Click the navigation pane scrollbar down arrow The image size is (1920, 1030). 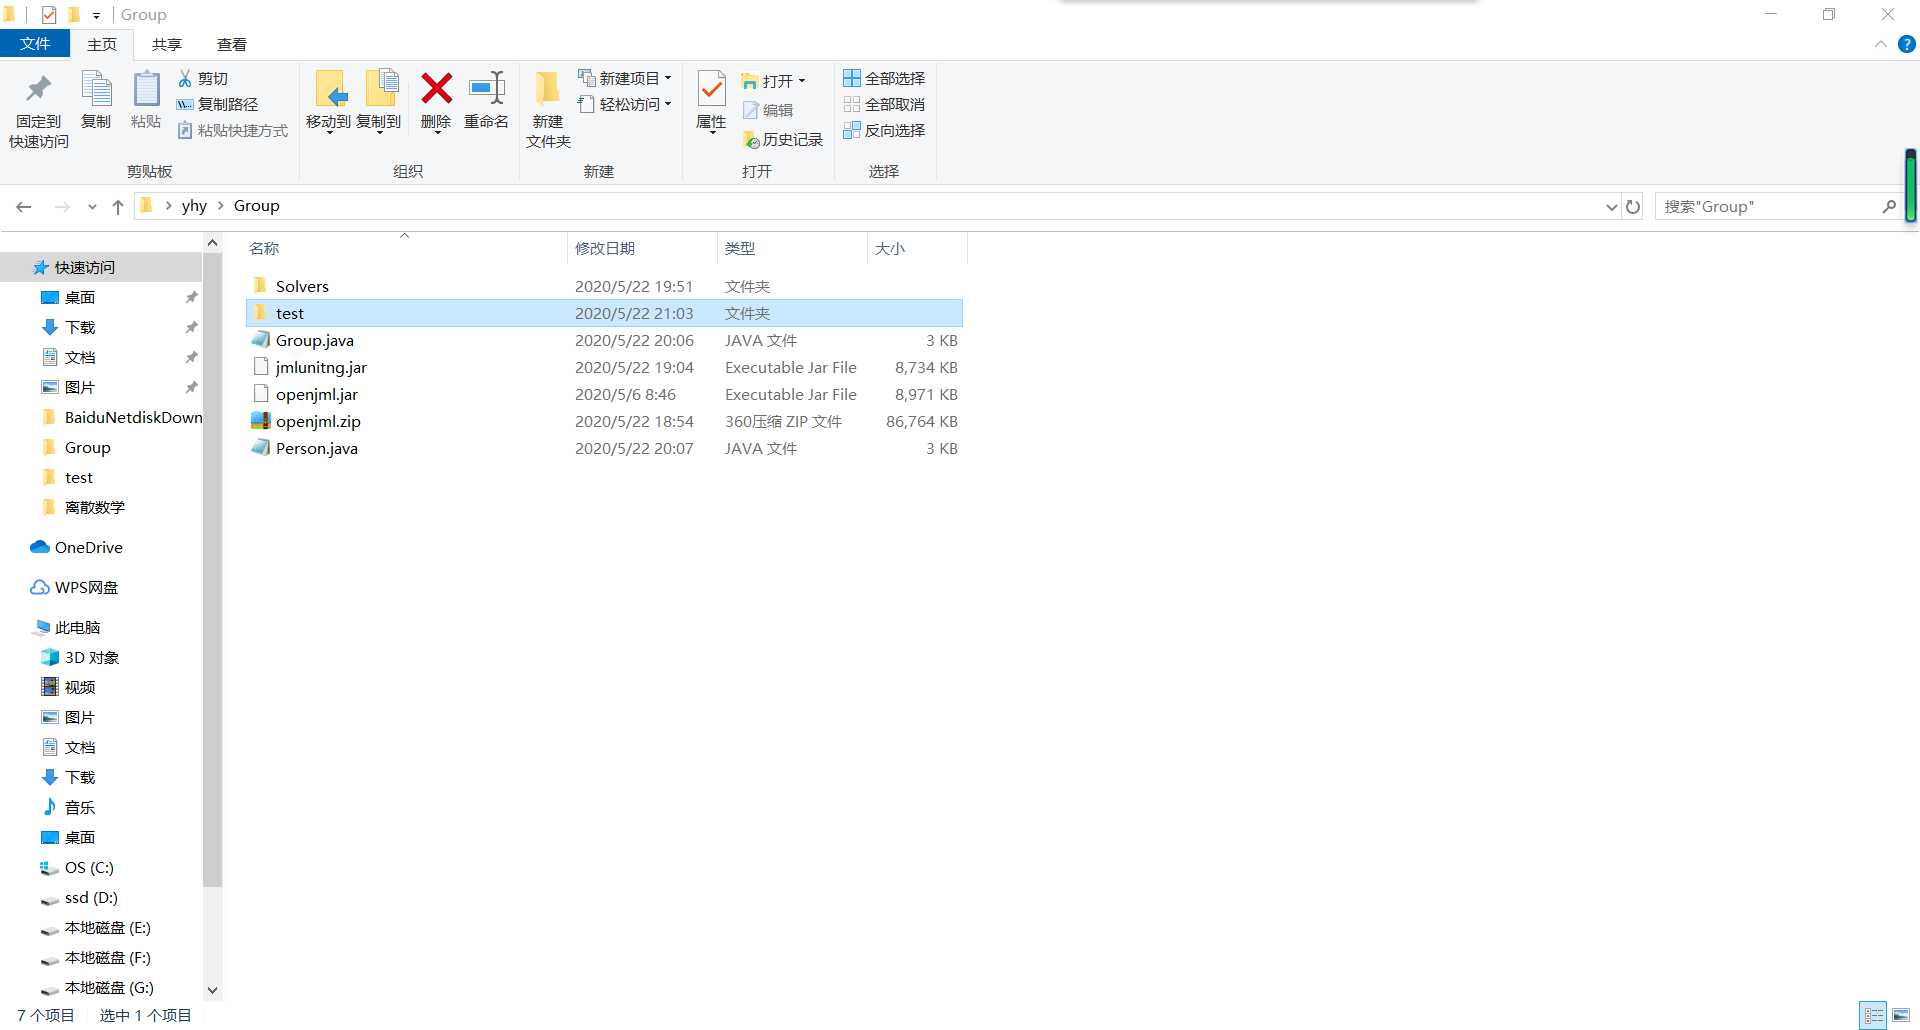pos(212,990)
